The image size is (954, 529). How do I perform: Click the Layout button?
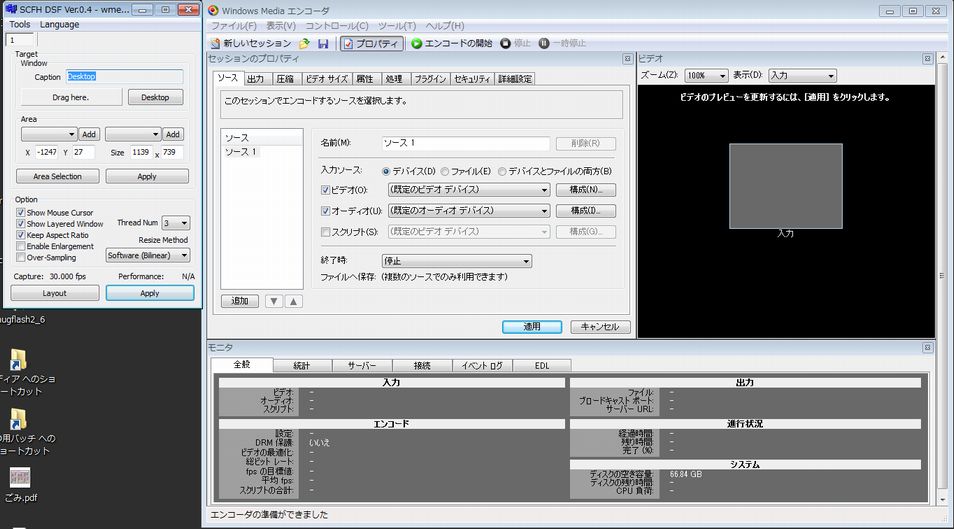pyautogui.click(x=54, y=293)
